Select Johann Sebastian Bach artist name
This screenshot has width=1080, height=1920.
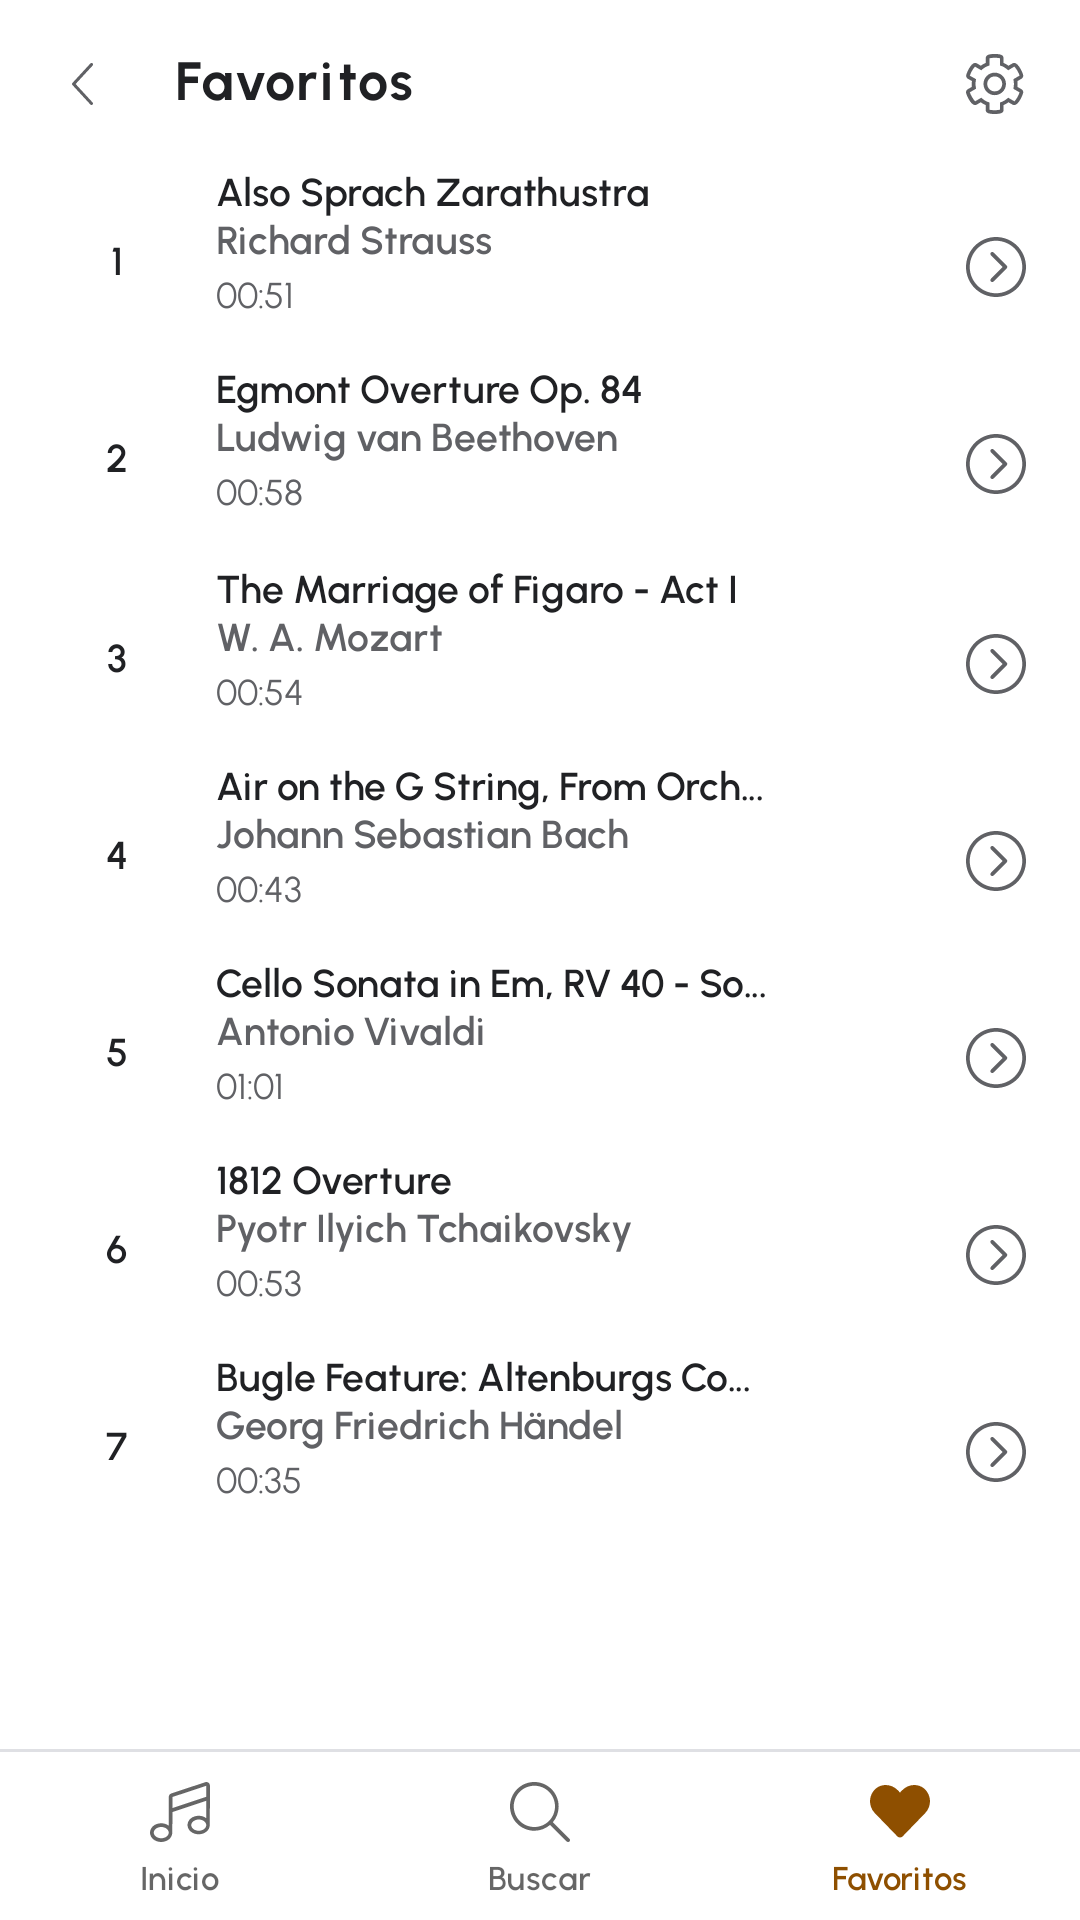coord(423,835)
